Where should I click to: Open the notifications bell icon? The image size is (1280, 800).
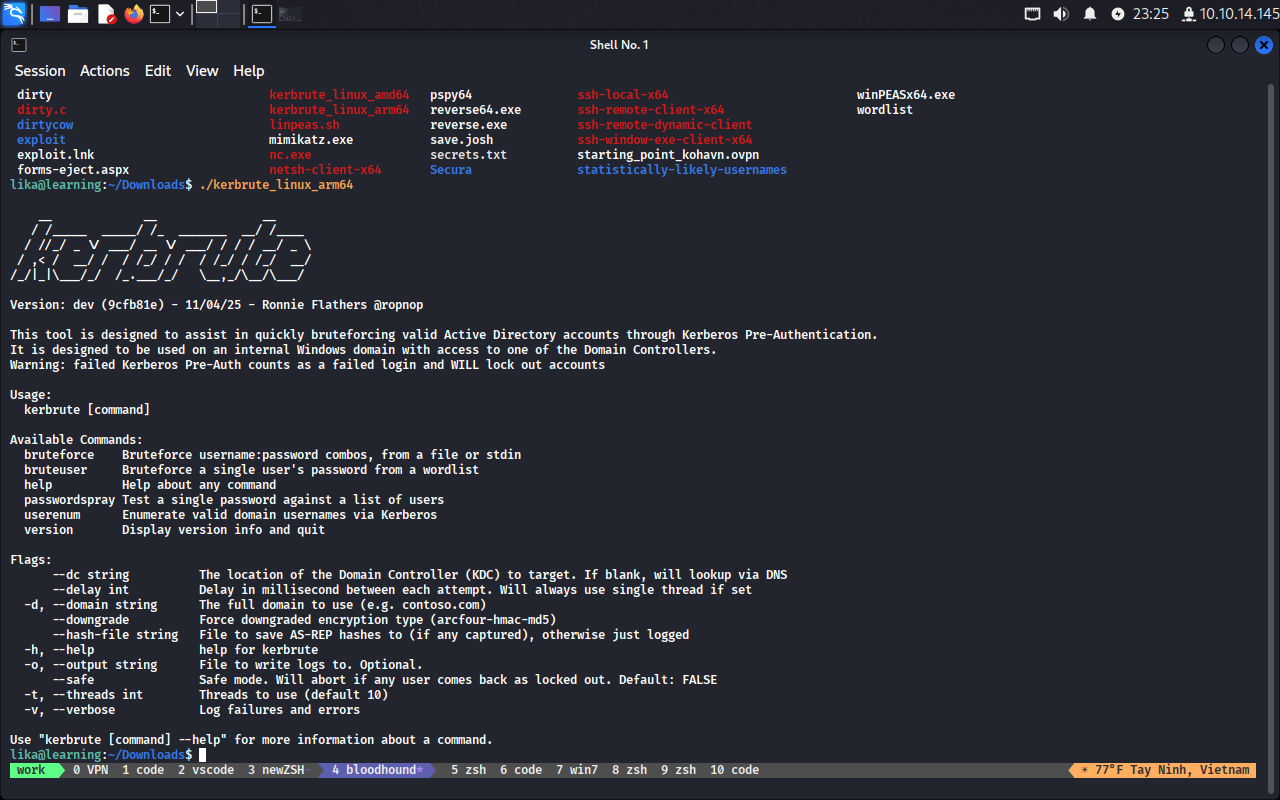pos(1090,14)
